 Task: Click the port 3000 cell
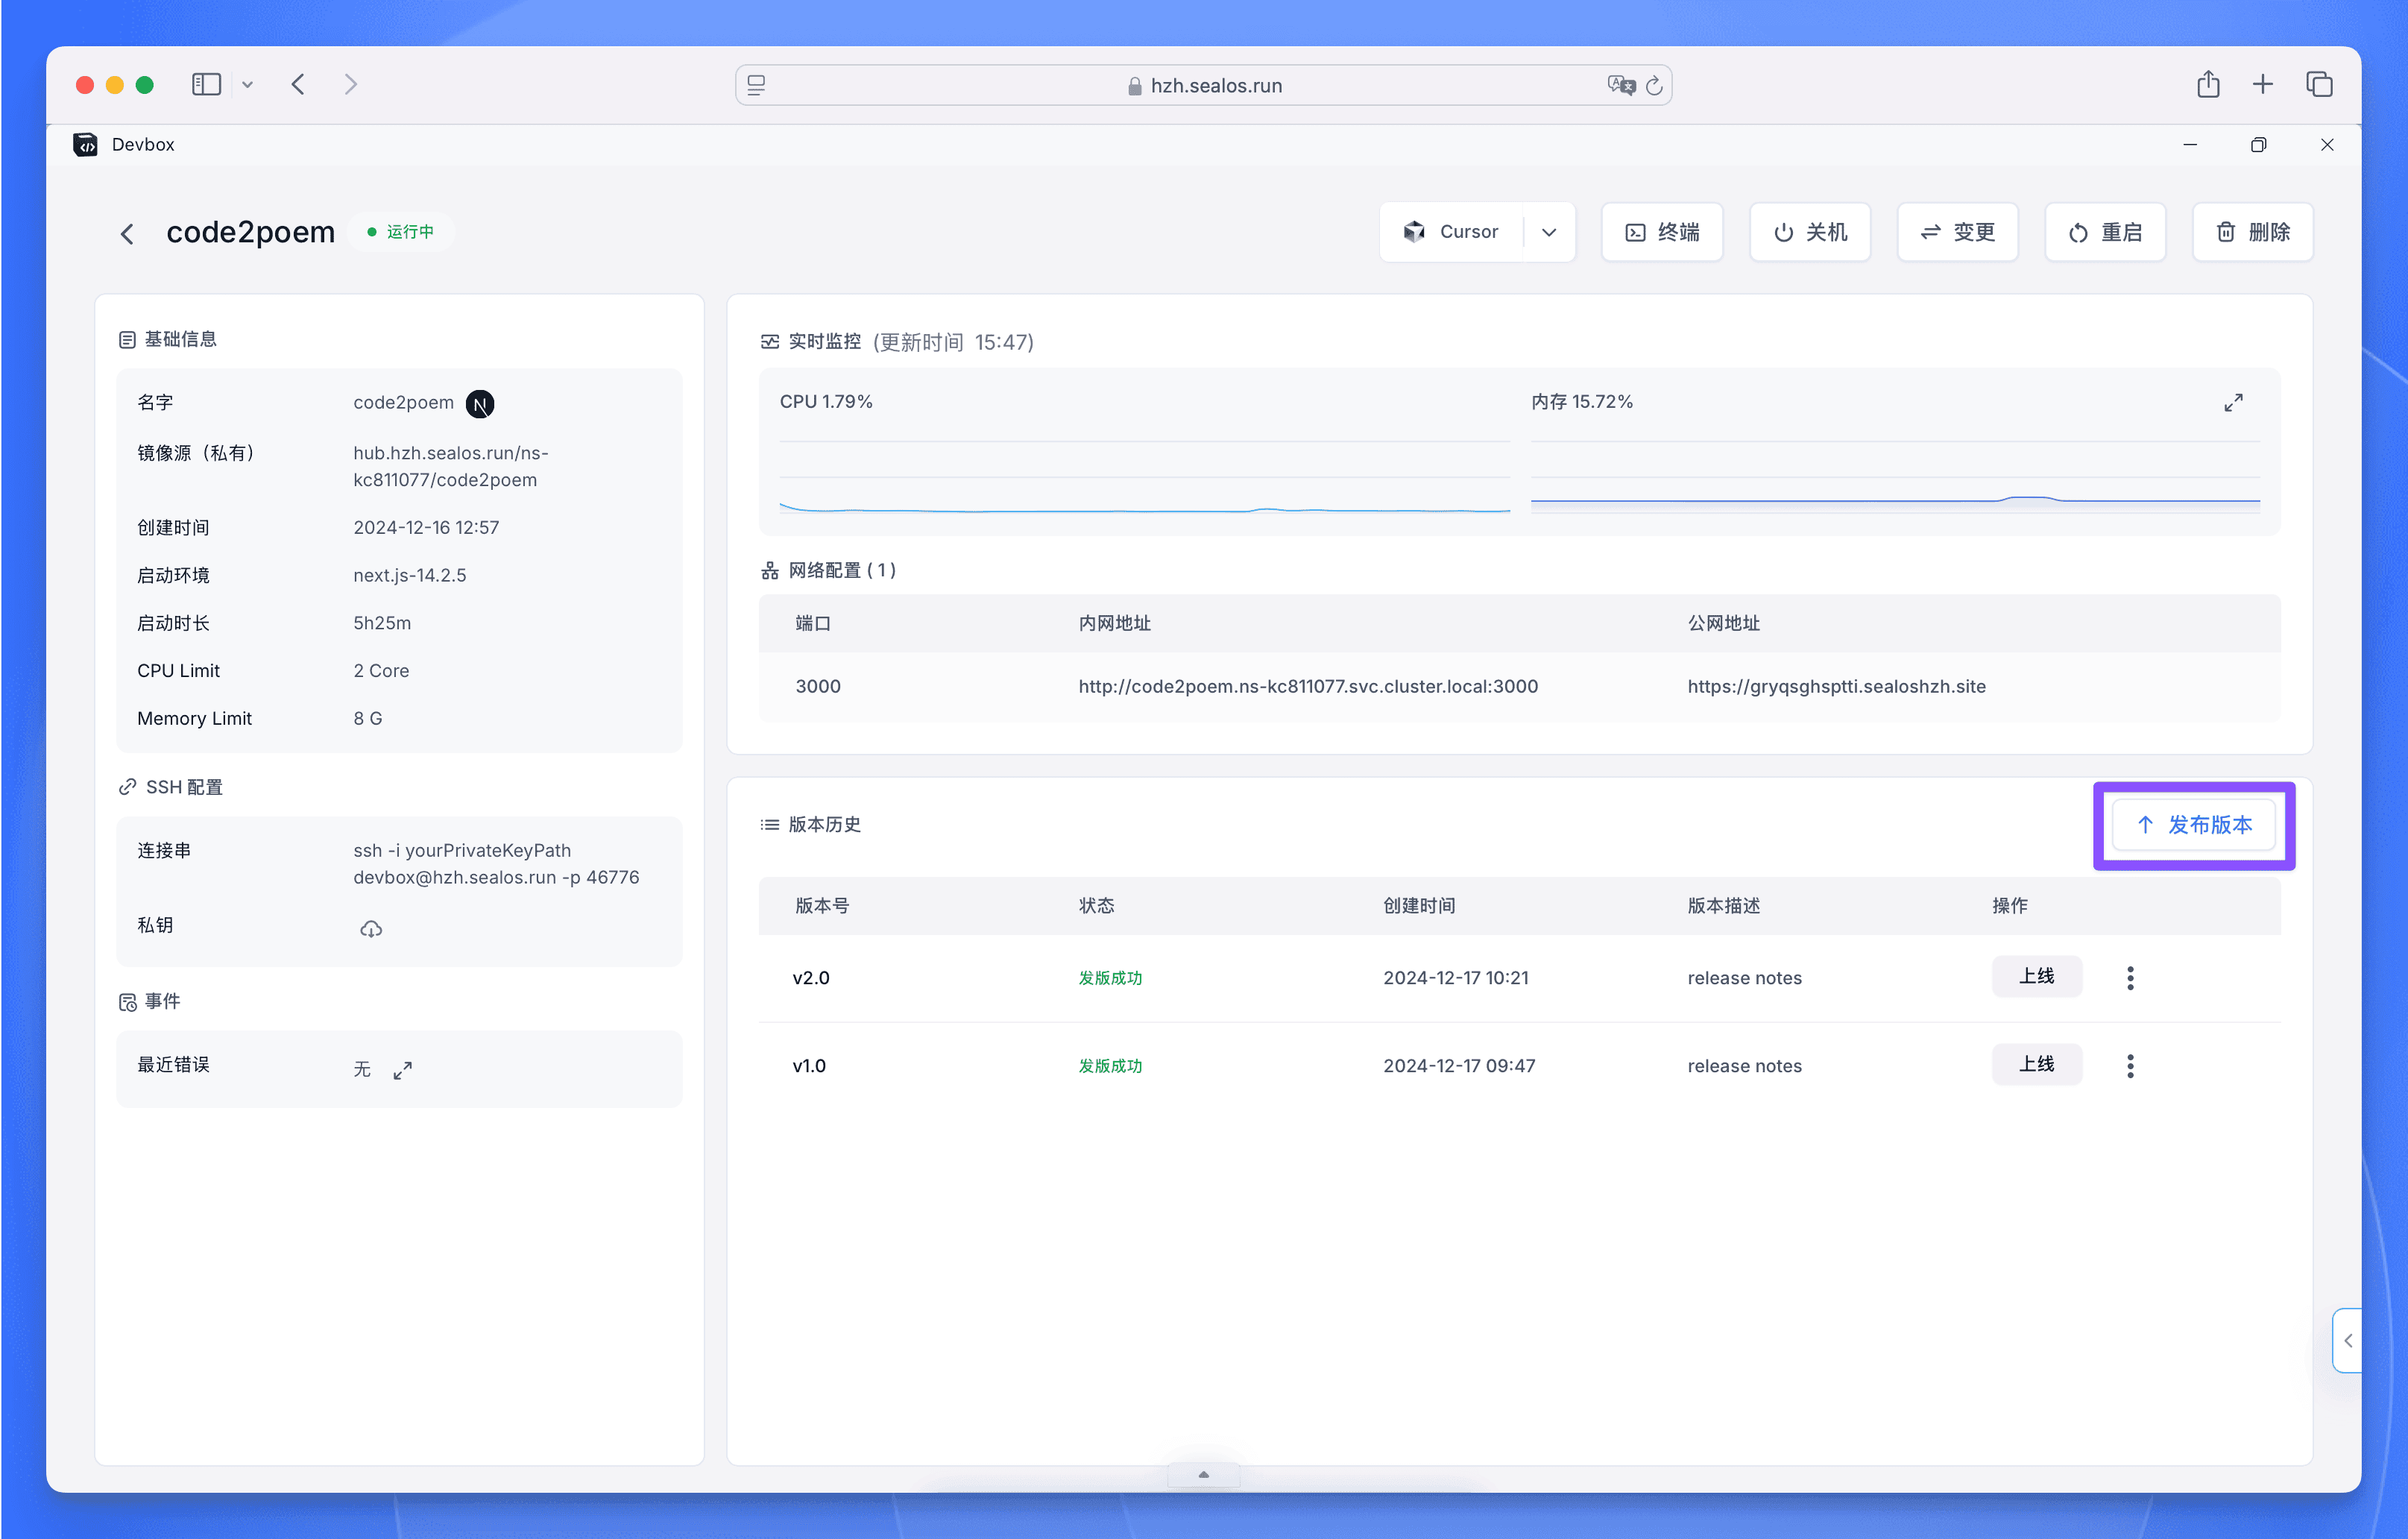coord(818,686)
